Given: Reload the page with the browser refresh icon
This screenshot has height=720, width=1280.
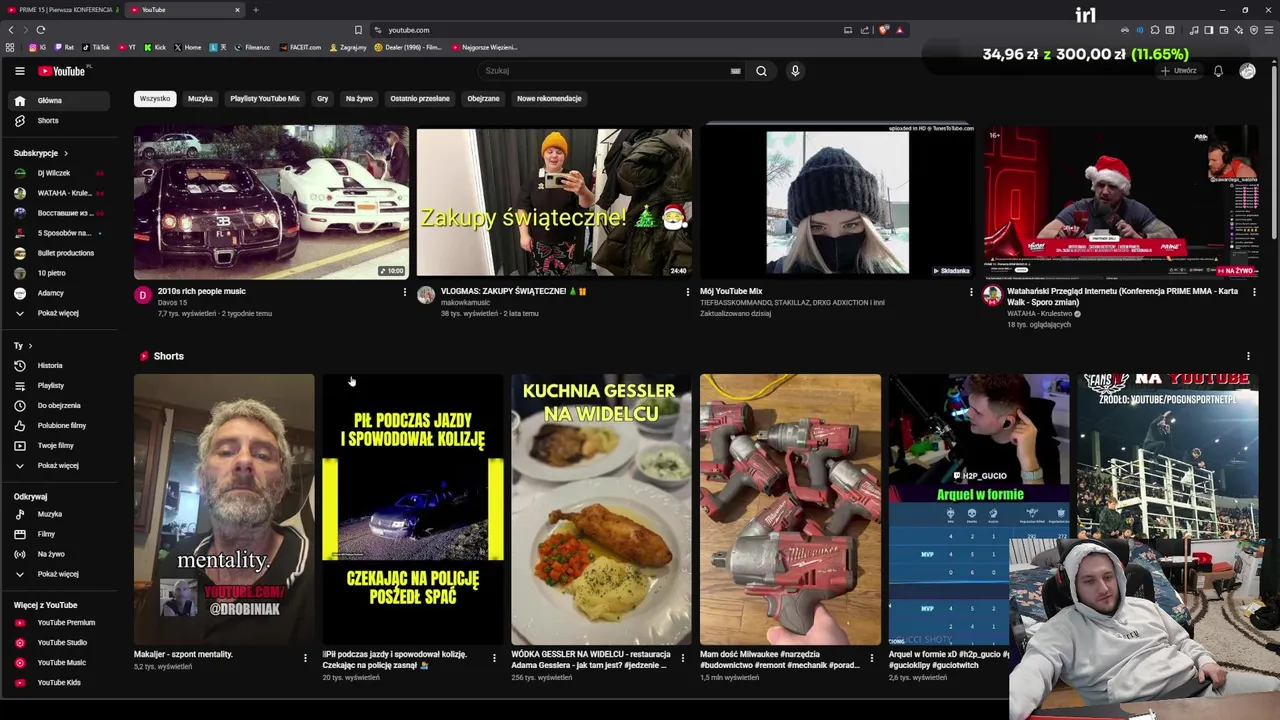Looking at the screenshot, I should pyautogui.click(x=40, y=30).
